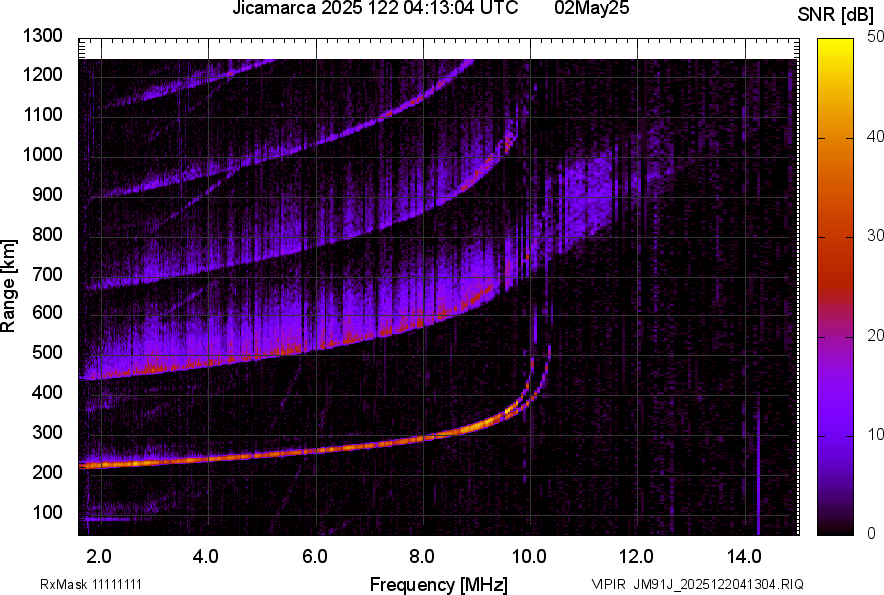Click the range tick label '900'
Screen dimensions: 884x595
pos(47,195)
